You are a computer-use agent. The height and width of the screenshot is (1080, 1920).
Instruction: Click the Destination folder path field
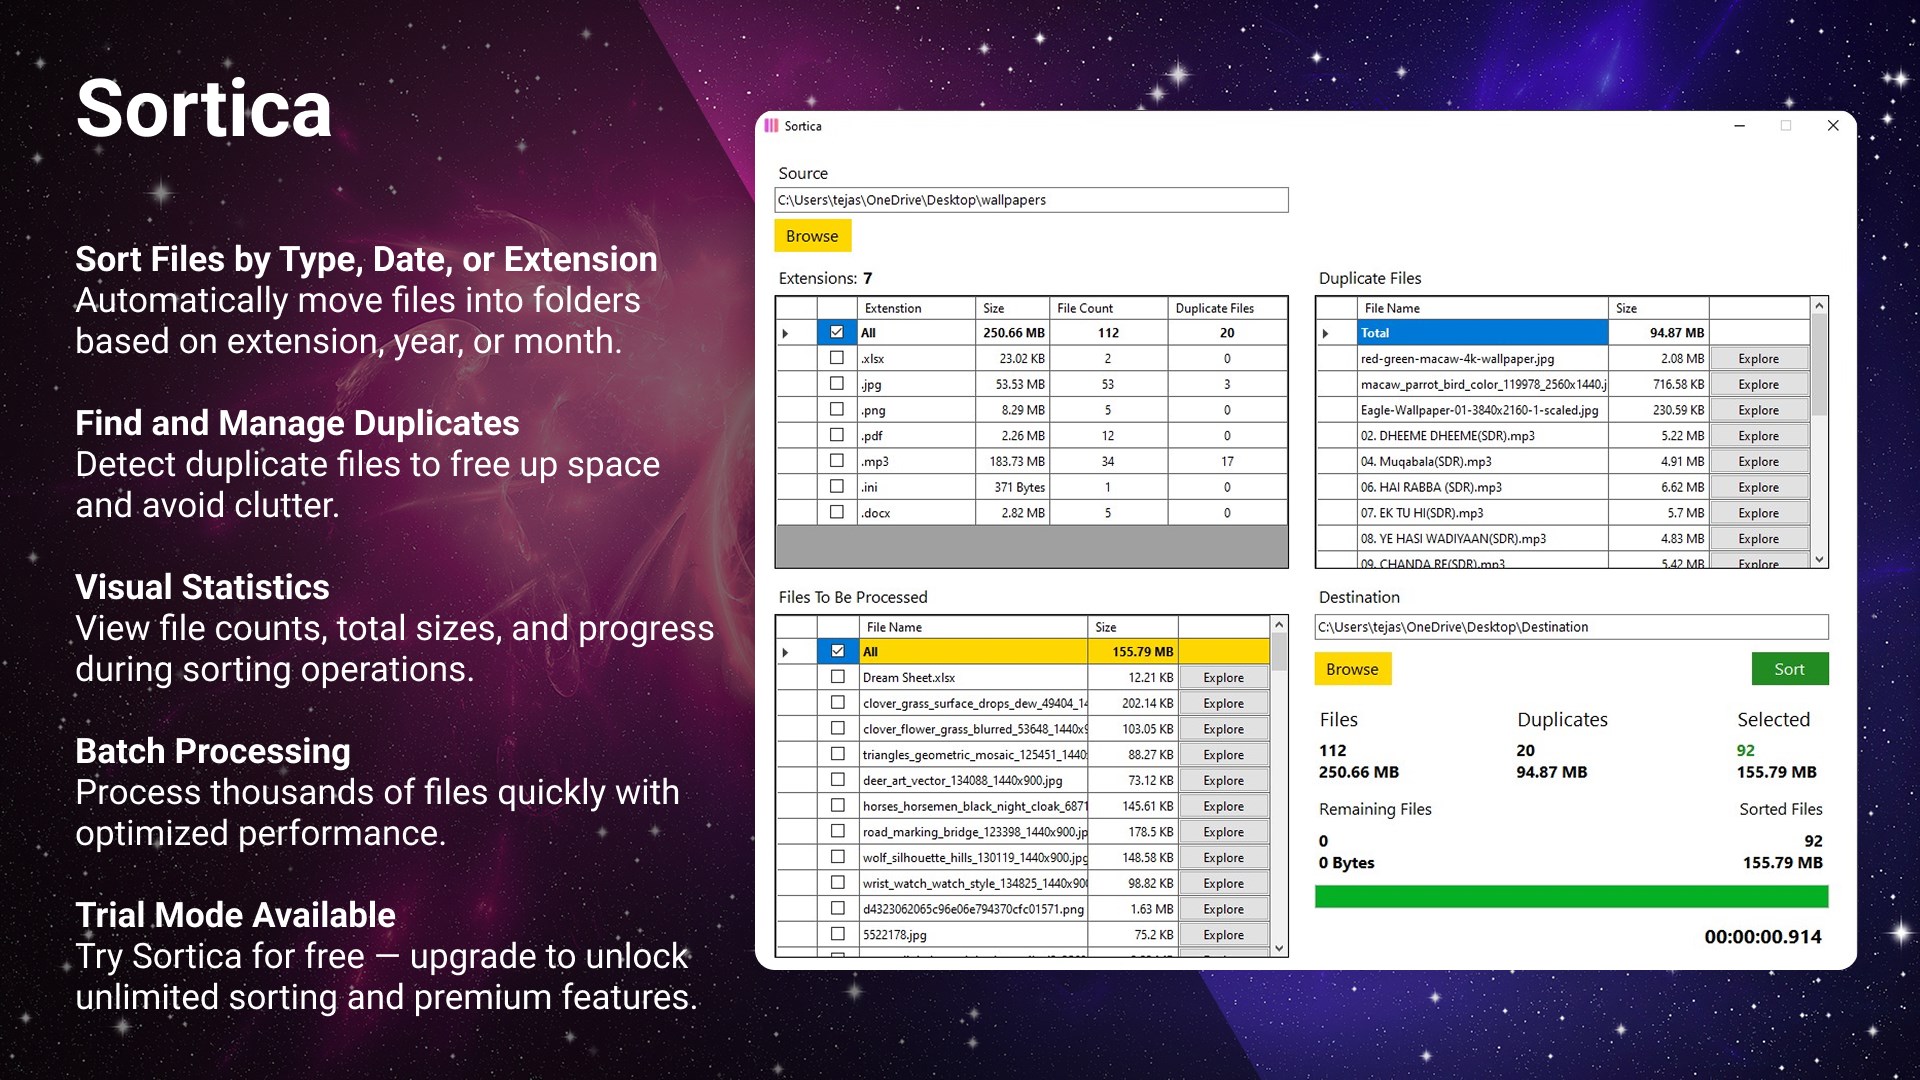pos(1571,627)
